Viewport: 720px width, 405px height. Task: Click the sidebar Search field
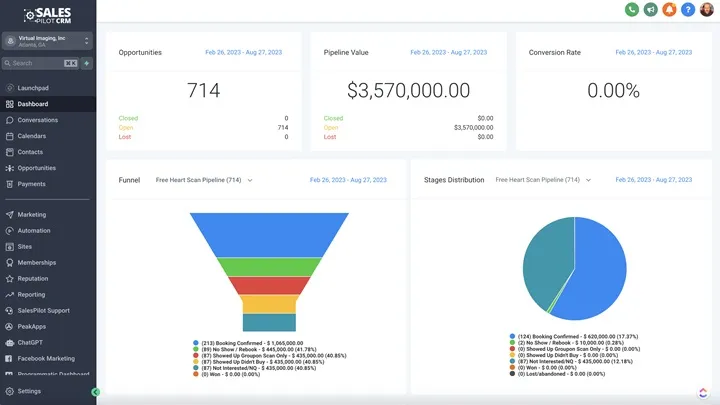click(35, 63)
